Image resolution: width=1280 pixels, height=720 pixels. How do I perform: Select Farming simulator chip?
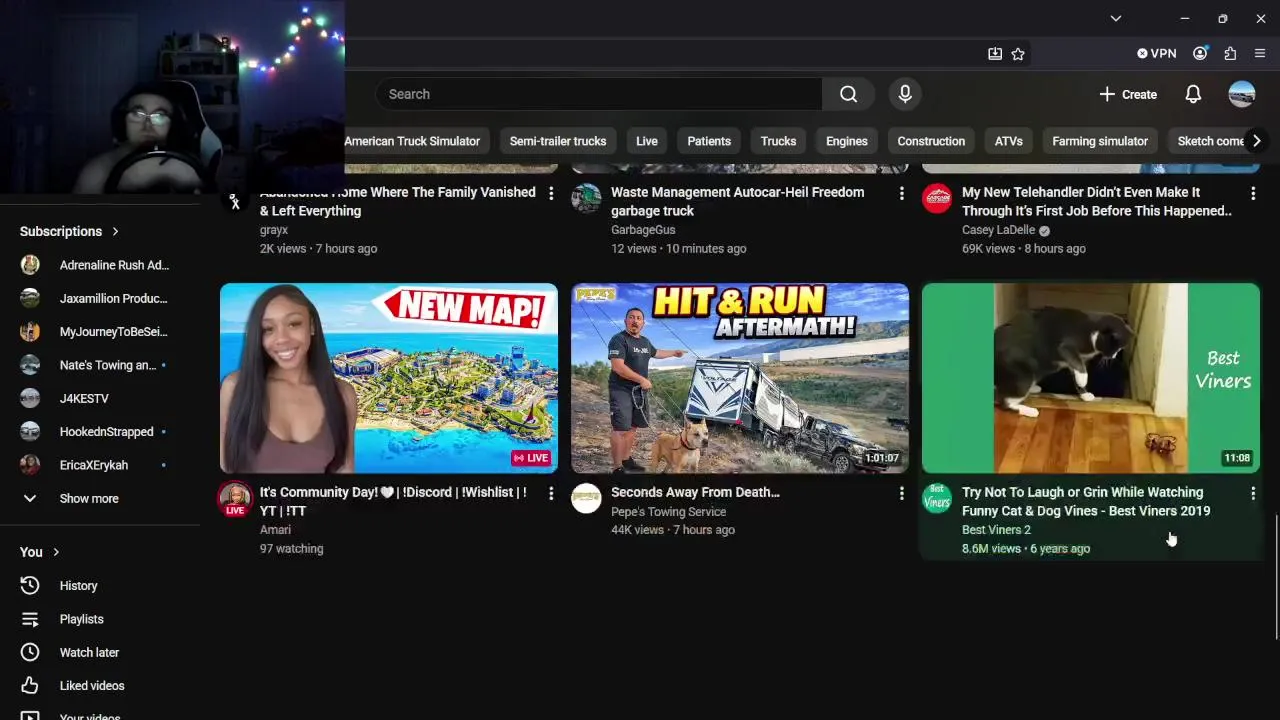(x=1100, y=141)
